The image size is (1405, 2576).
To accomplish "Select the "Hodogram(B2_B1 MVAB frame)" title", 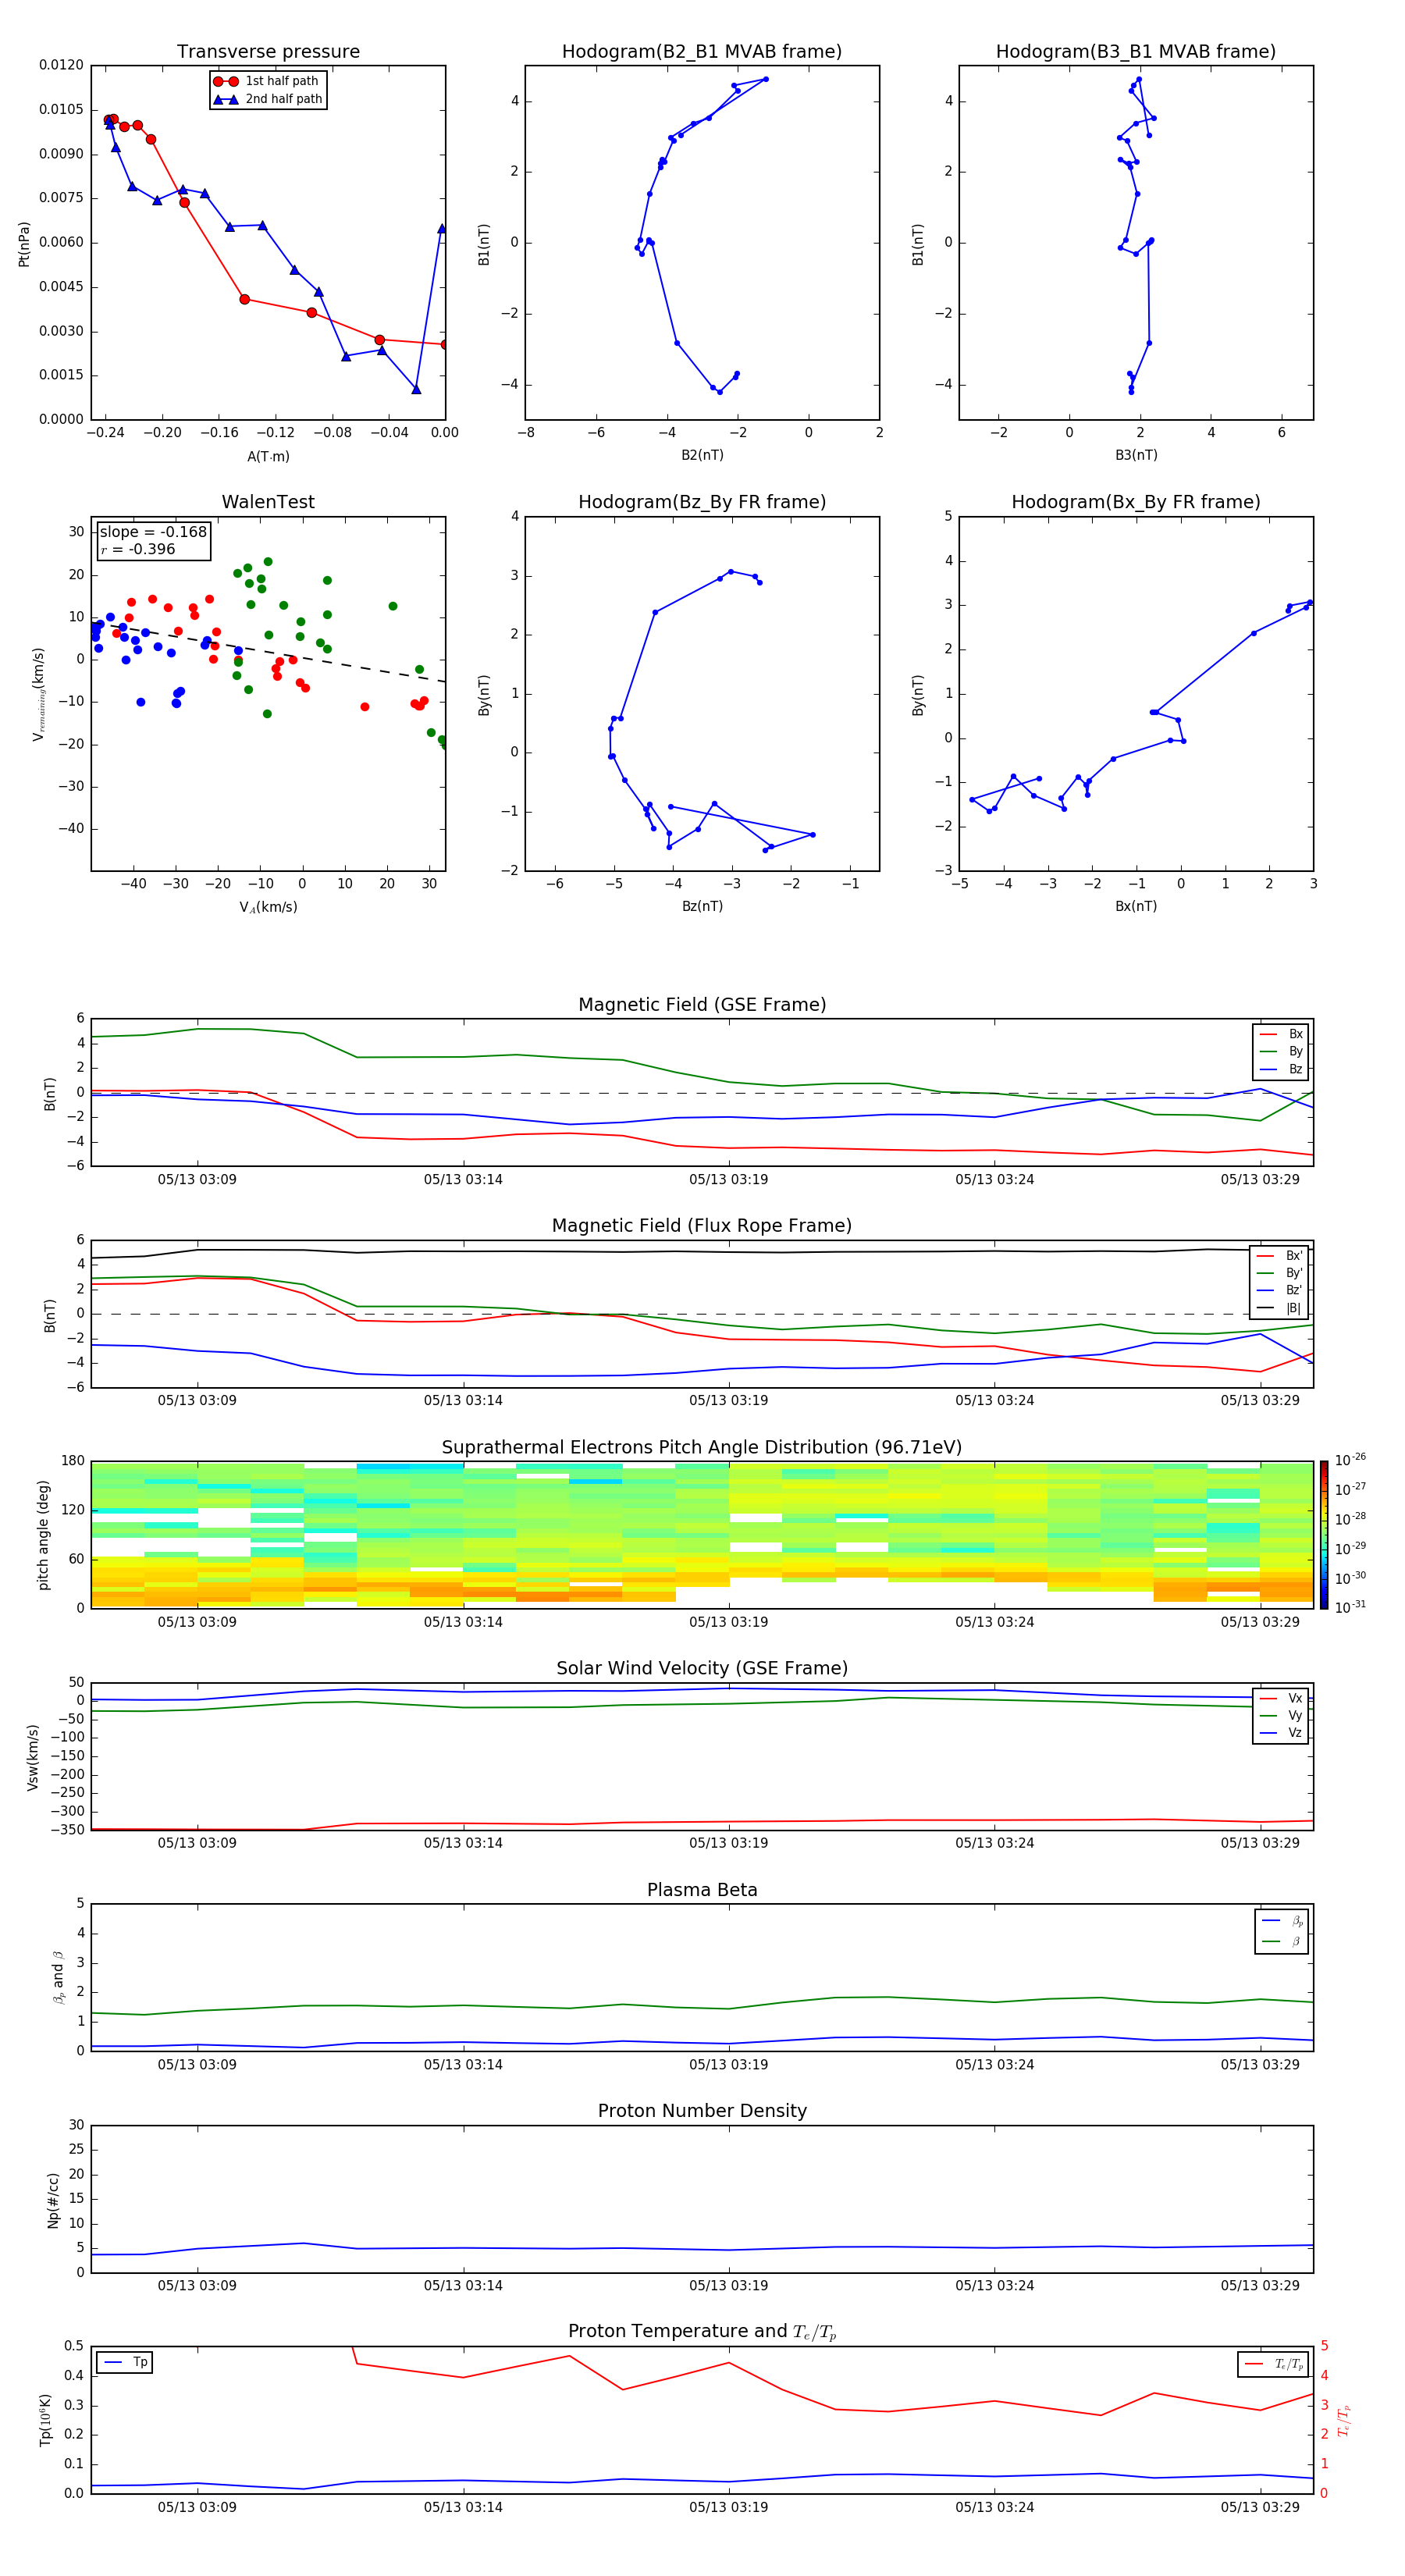I will click(x=702, y=52).
